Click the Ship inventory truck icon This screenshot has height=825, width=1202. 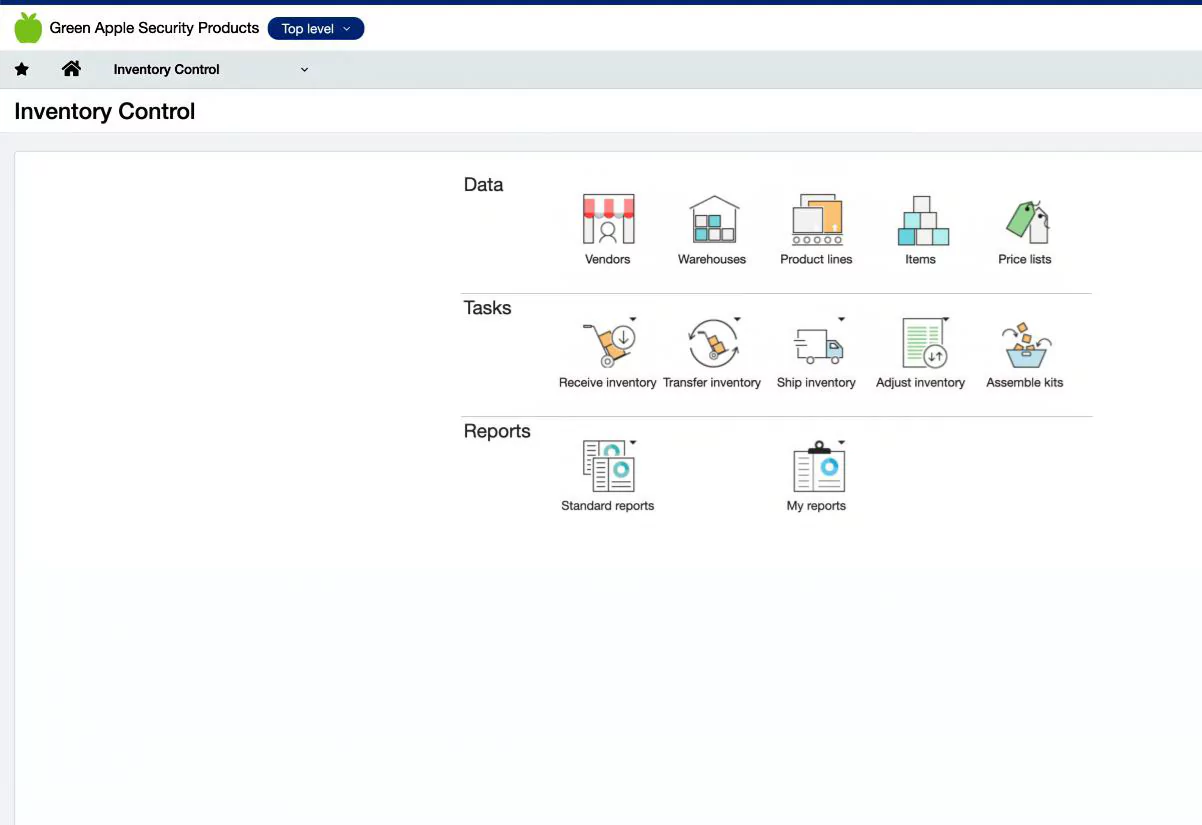(x=816, y=346)
